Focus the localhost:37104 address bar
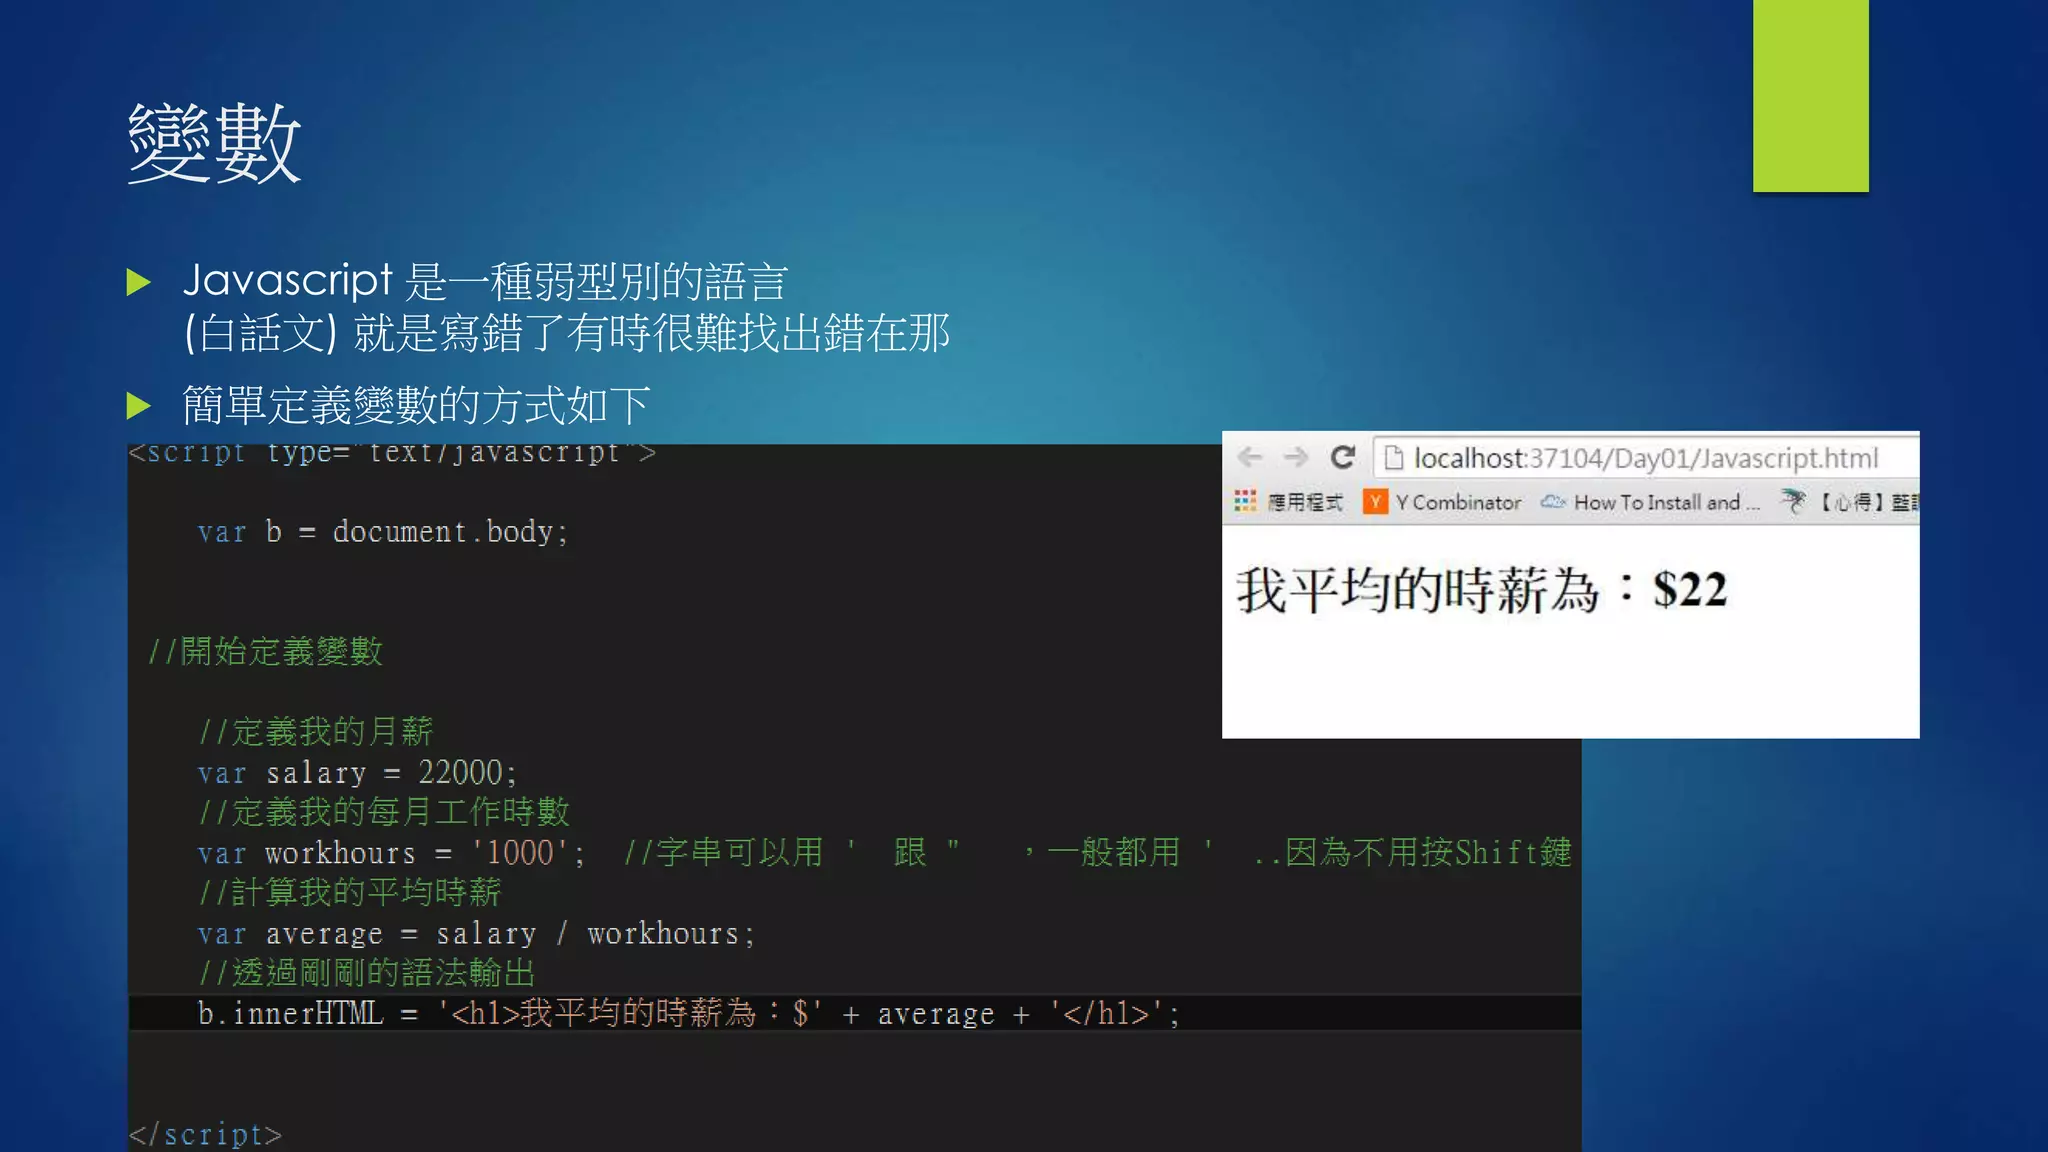This screenshot has width=2048, height=1152. click(1646, 458)
